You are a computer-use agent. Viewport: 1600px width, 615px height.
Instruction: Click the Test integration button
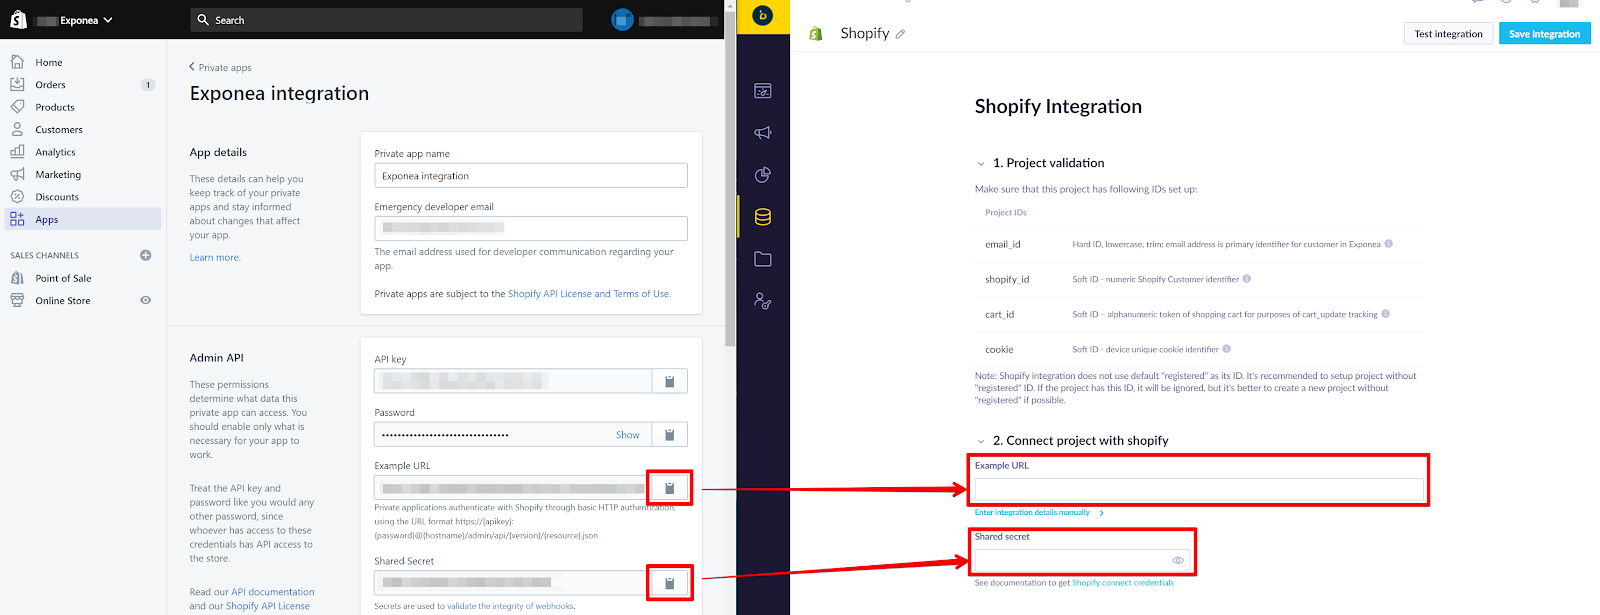[x=1448, y=34]
